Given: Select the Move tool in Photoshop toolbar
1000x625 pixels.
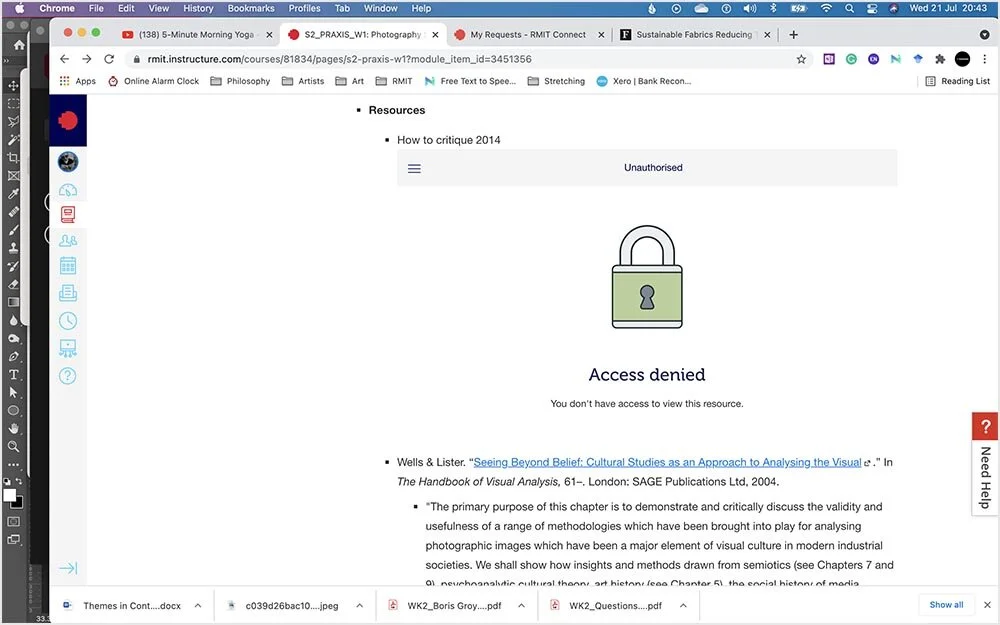Looking at the screenshot, I should tap(13, 85).
